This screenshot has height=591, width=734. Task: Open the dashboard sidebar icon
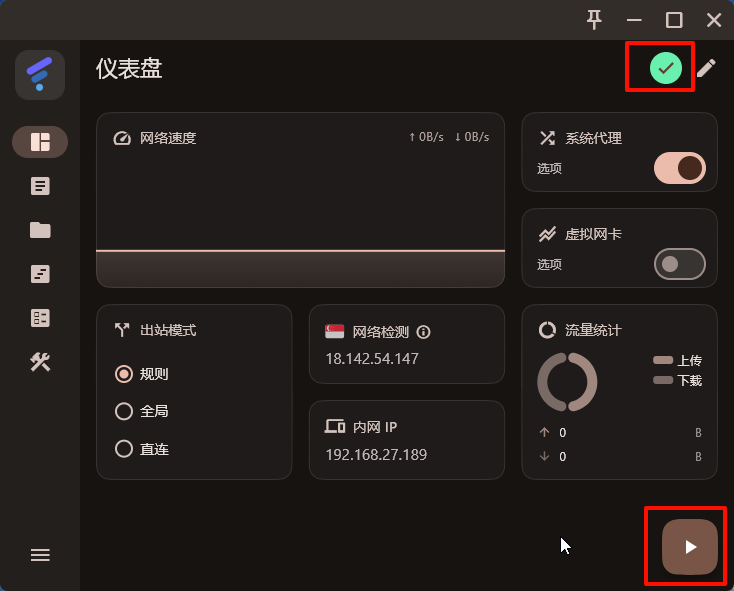coord(40,142)
